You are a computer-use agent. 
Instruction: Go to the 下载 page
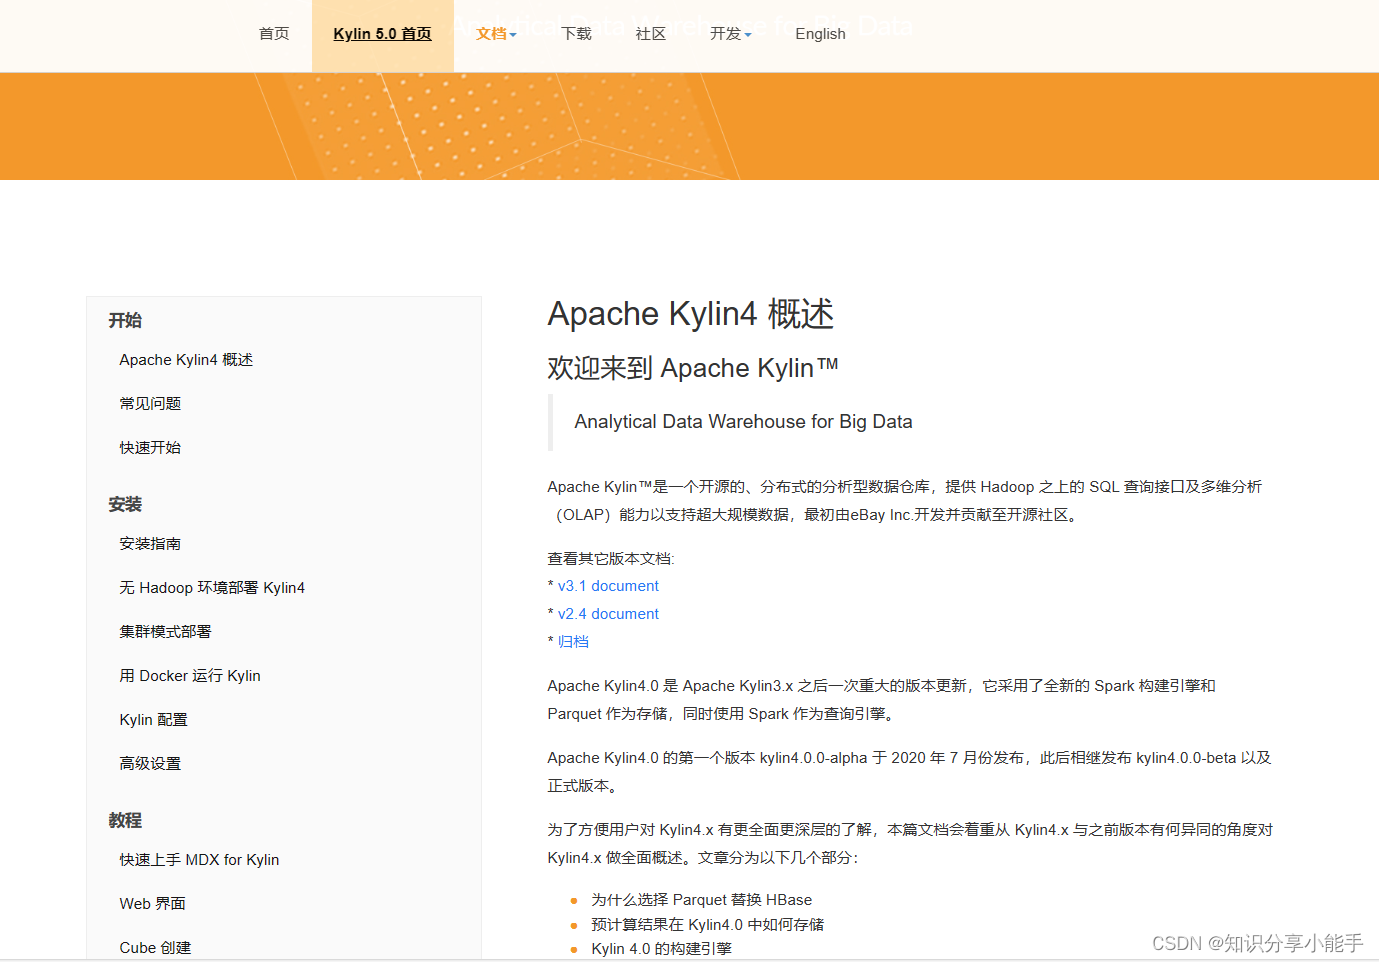click(x=577, y=34)
